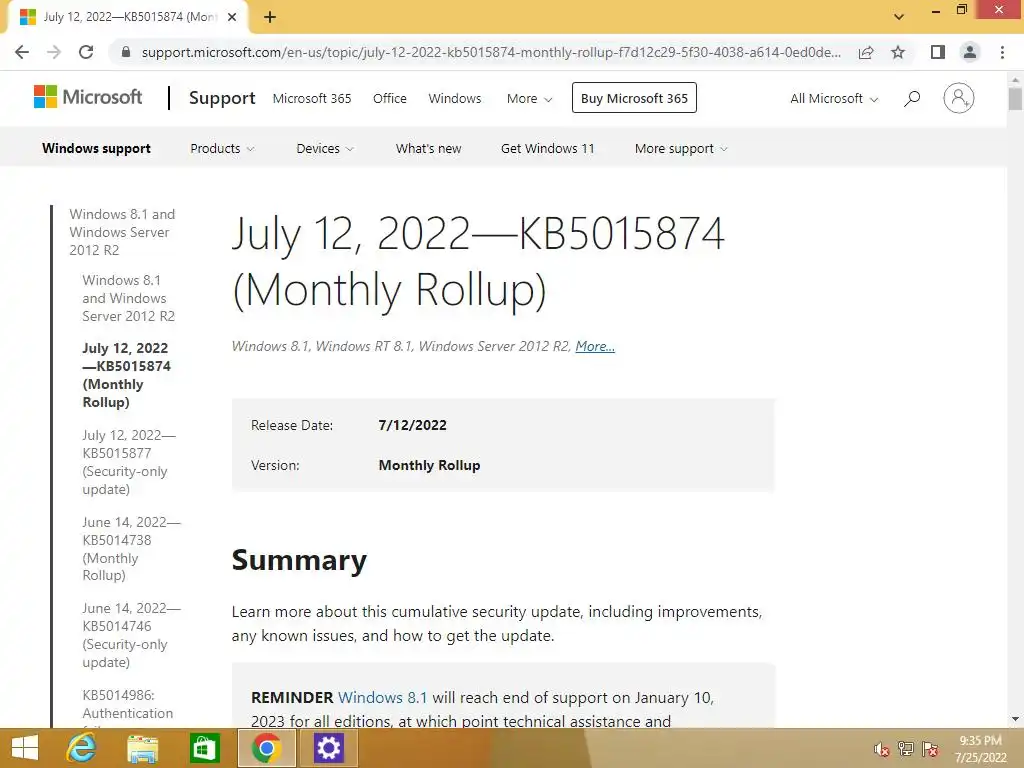Click Buy Microsoft 365 button
The image size is (1024, 768).
click(x=634, y=98)
